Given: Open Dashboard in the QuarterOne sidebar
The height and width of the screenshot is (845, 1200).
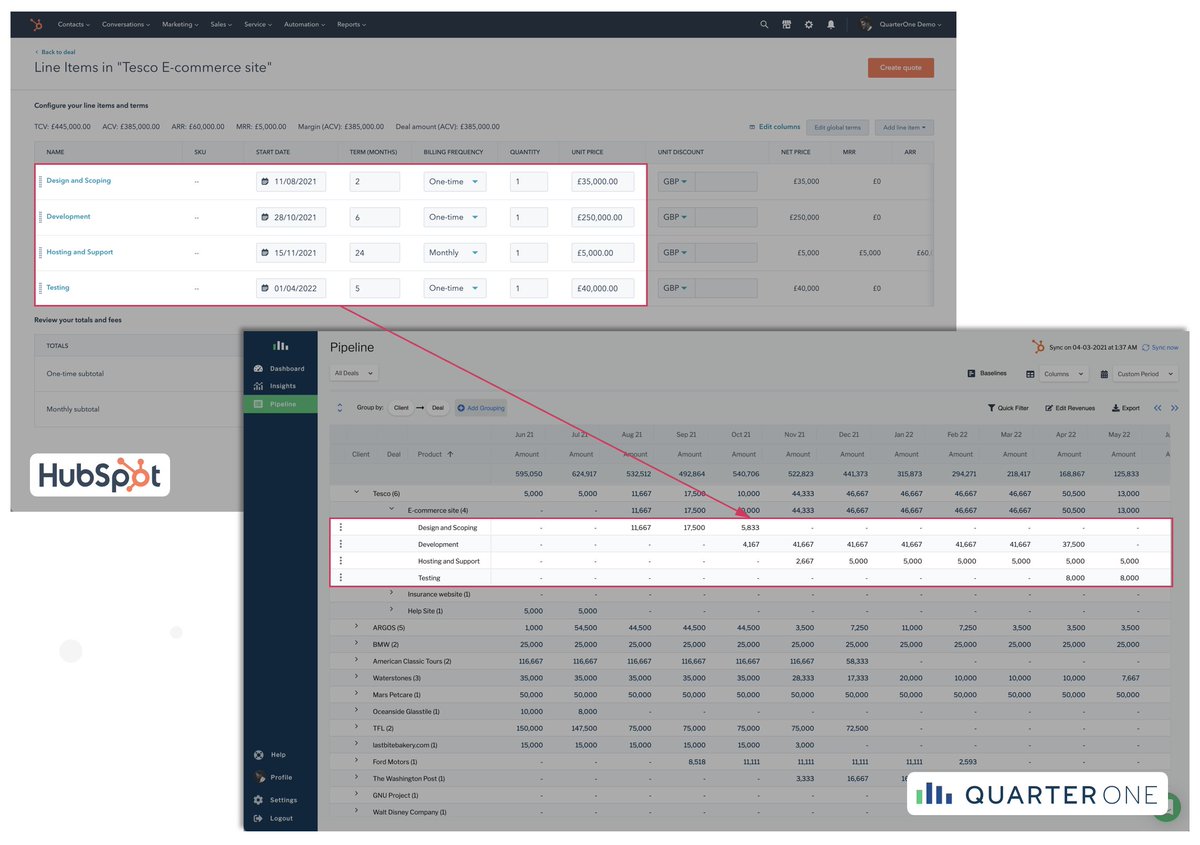Looking at the screenshot, I should coord(280,369).
